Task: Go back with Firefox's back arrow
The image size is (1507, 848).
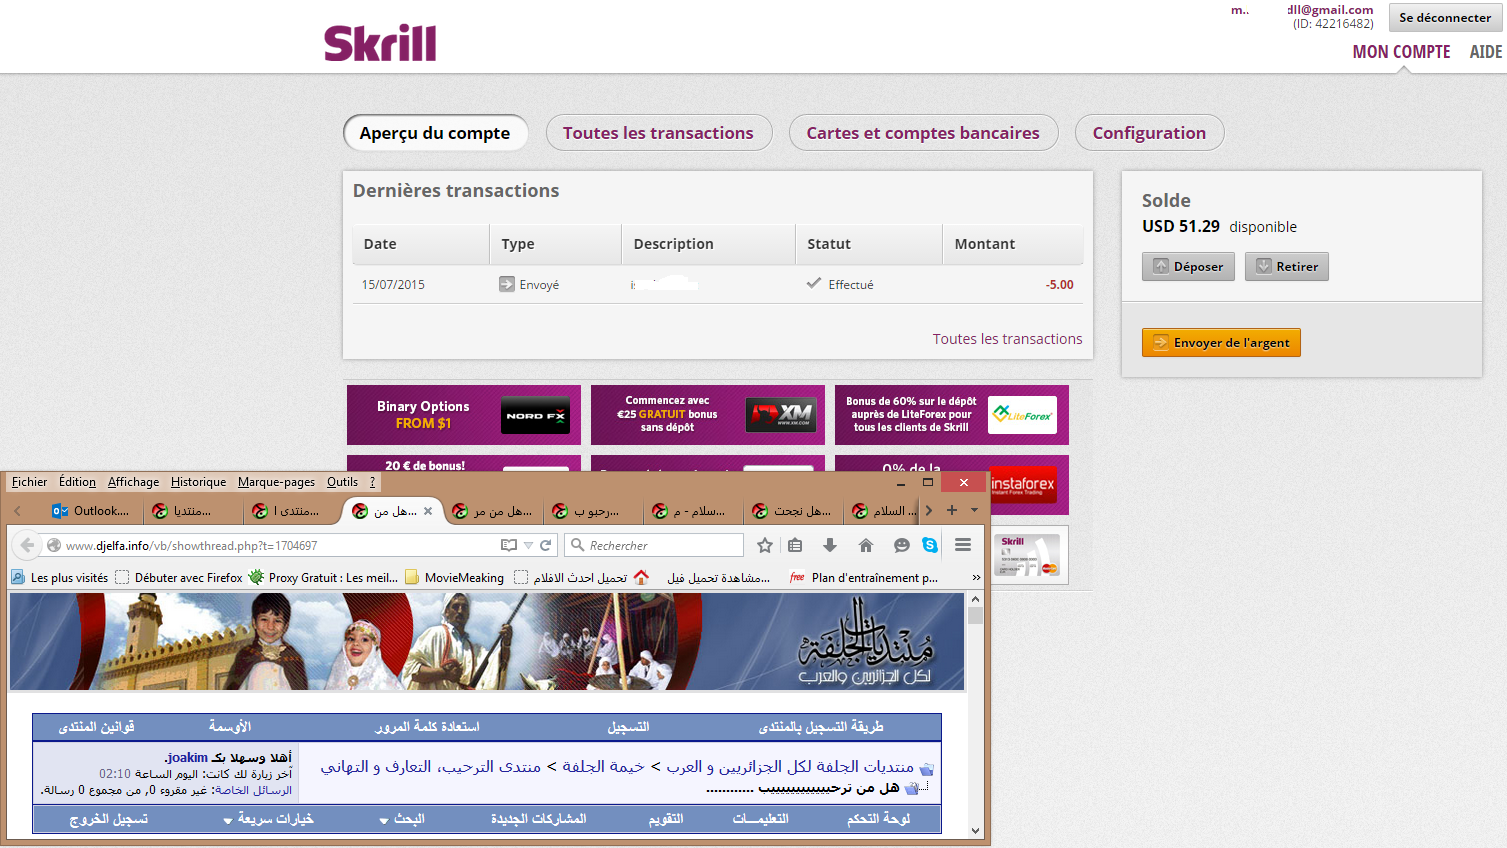Action: [x=28, y=545]
